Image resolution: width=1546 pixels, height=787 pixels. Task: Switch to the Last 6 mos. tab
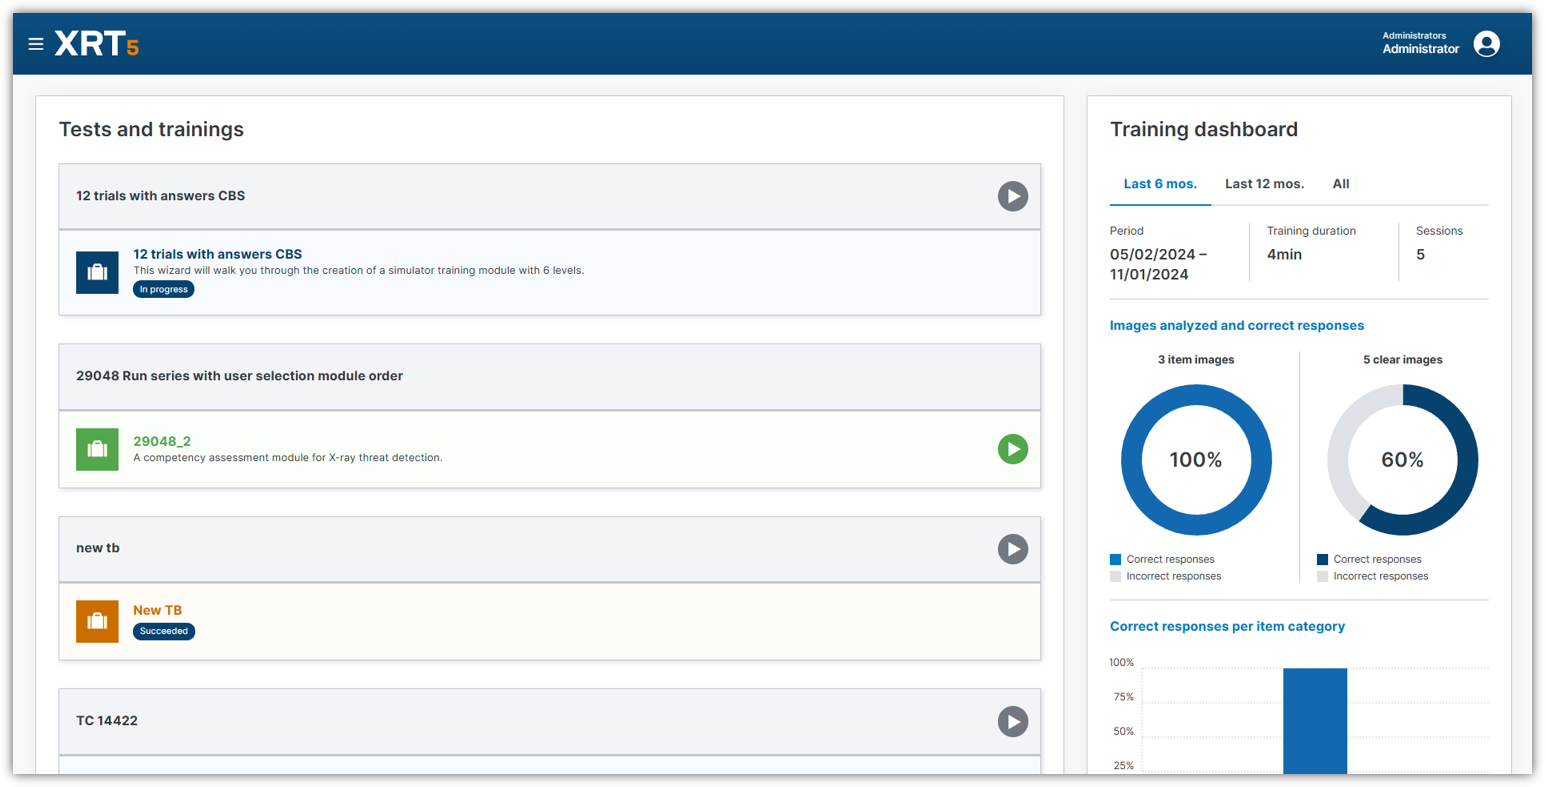[1160, 184]
